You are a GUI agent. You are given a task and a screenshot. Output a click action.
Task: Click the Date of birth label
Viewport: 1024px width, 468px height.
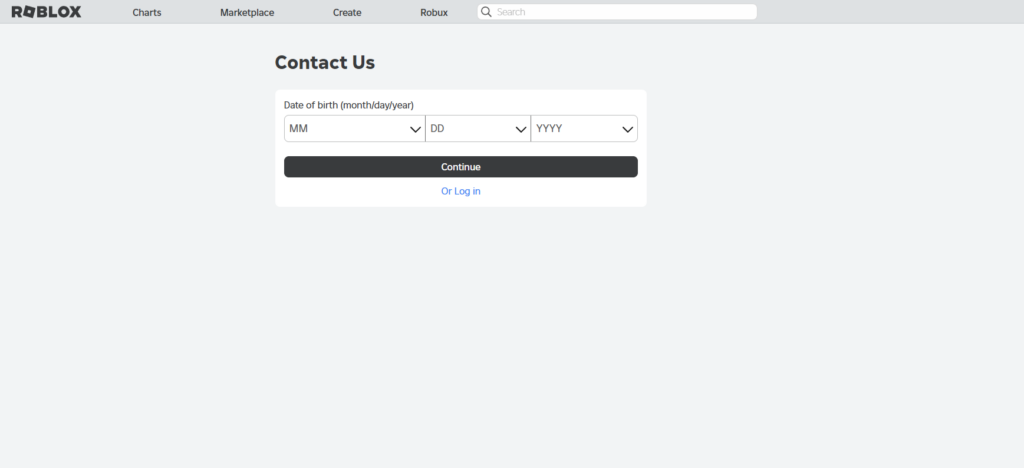[x=349, y=105]
